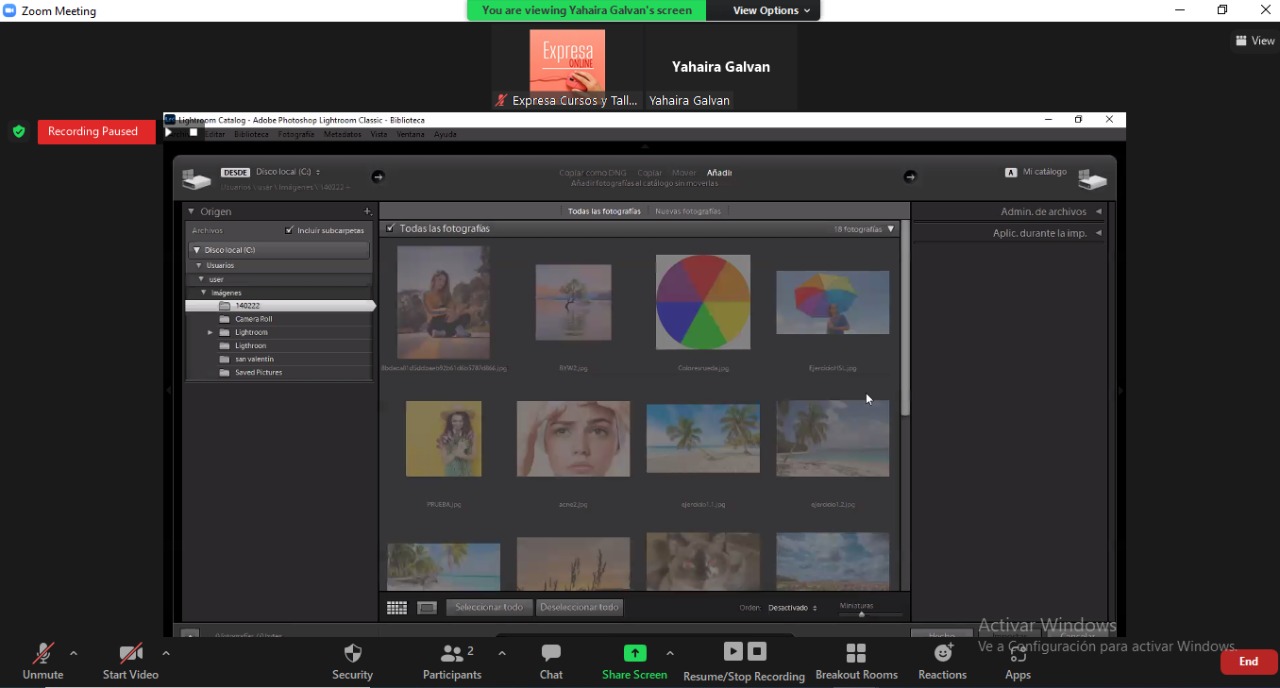1280x688 pixels.
Task: Unmute the microphone in Zoom
Action: click(43, 661)
